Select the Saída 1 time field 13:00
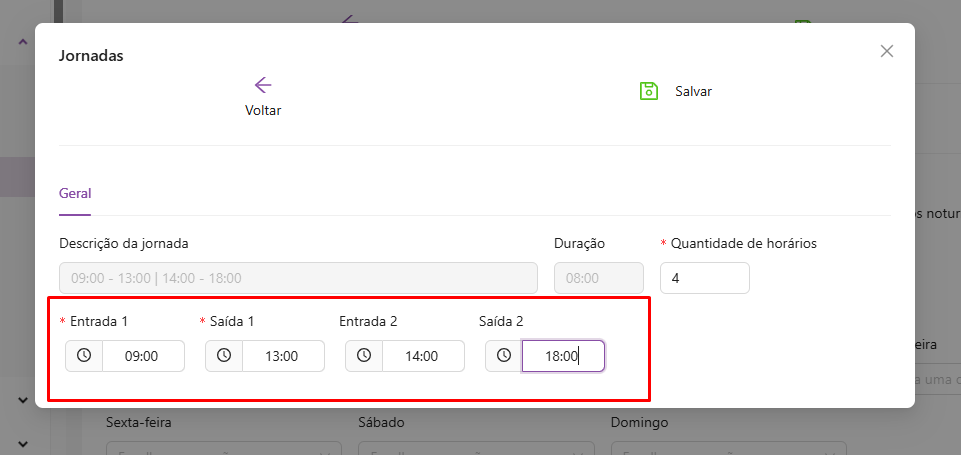961x455 pixels. click(x=283, y=356)
